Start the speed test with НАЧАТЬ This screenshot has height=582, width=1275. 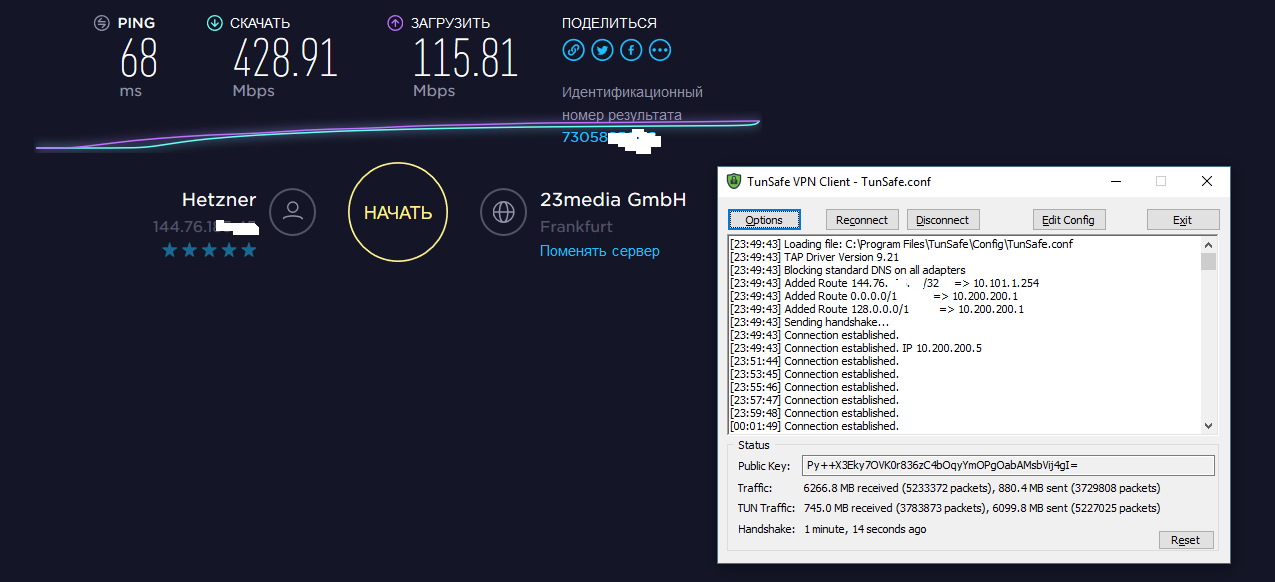click(398, 212)
